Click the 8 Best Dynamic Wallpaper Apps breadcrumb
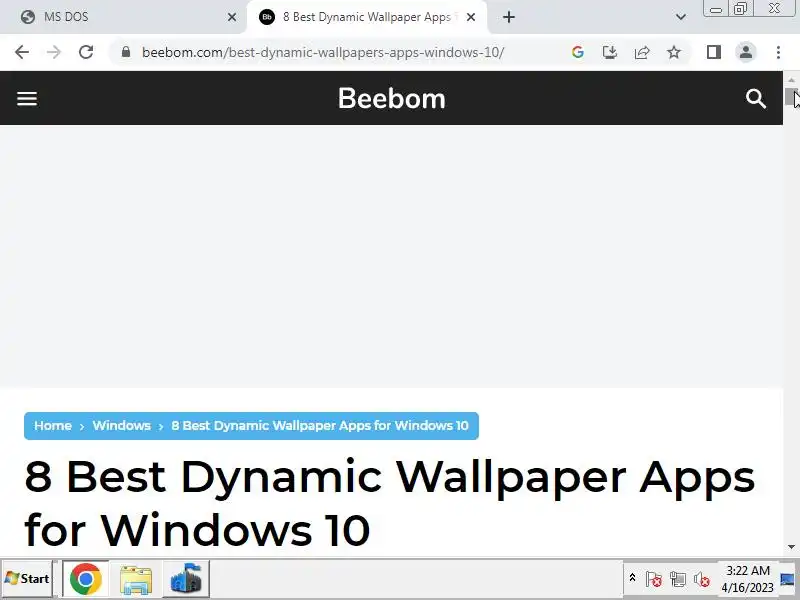Screen dimensions: 800x600 click(320, 426)
